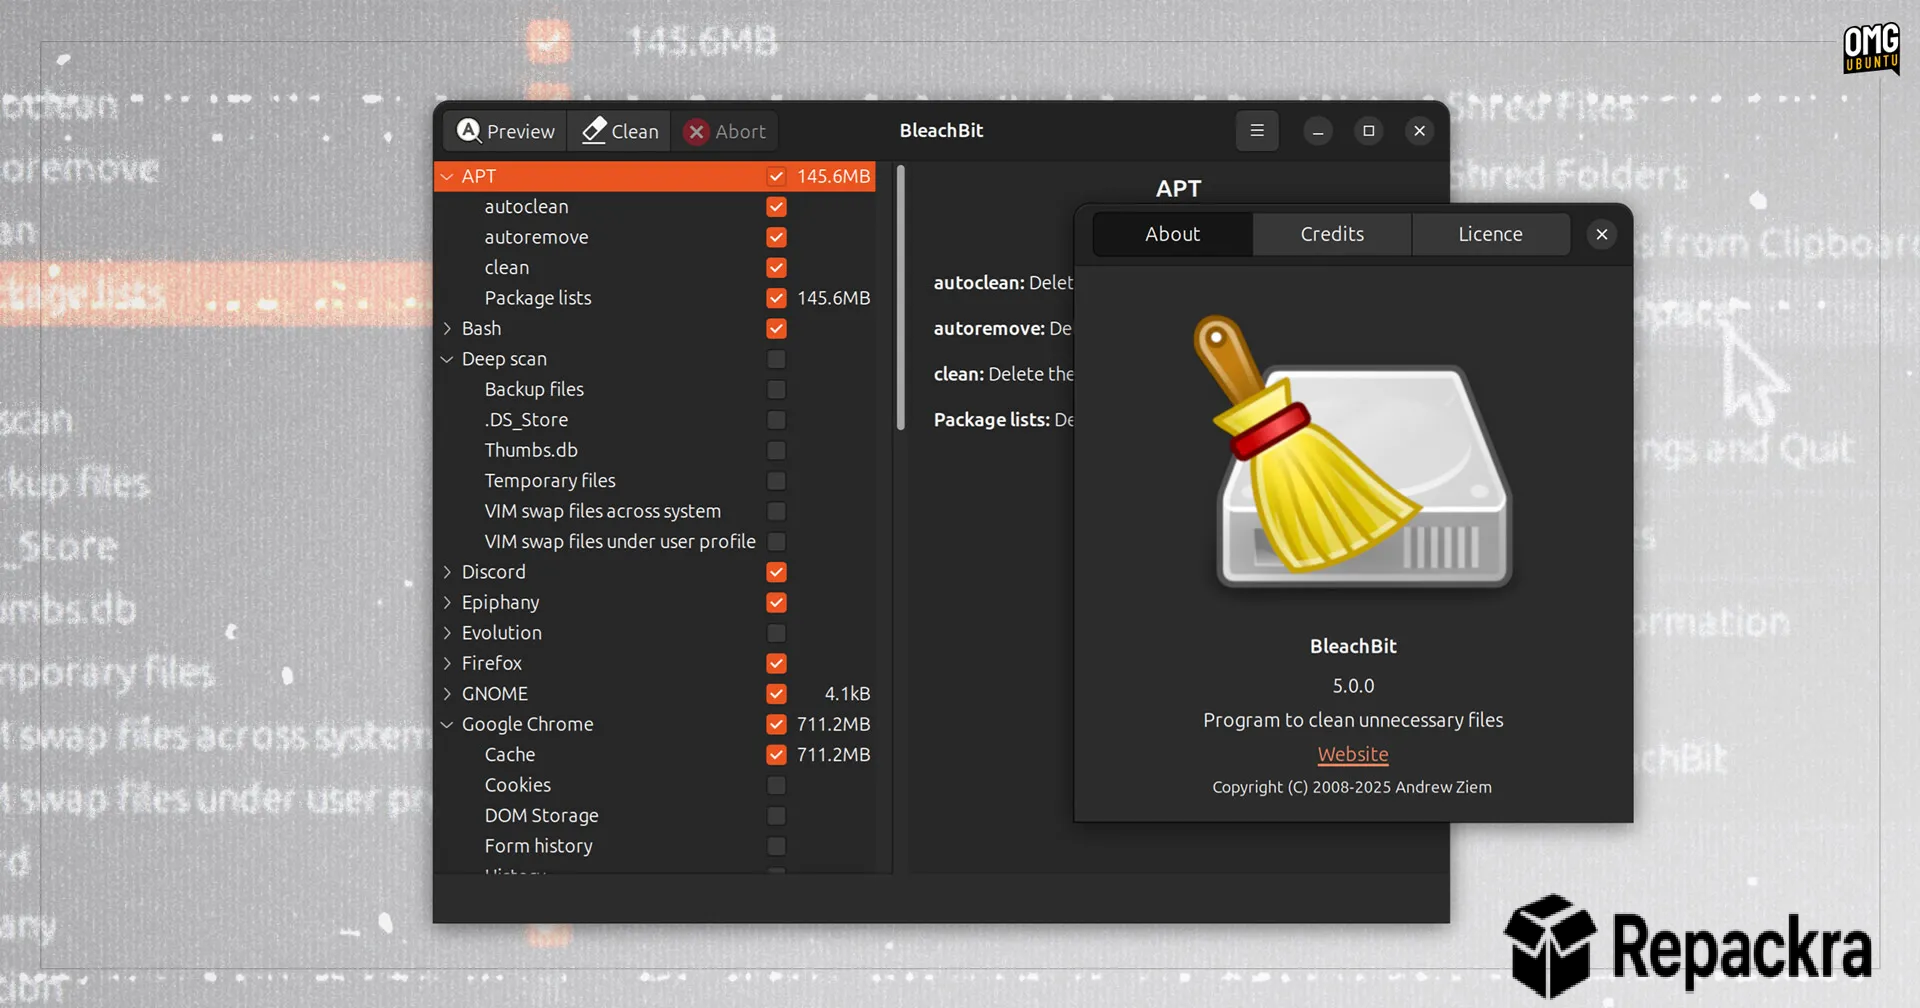Click the Clean button label
The image size is (1920, 1008).
pos(635,131)
